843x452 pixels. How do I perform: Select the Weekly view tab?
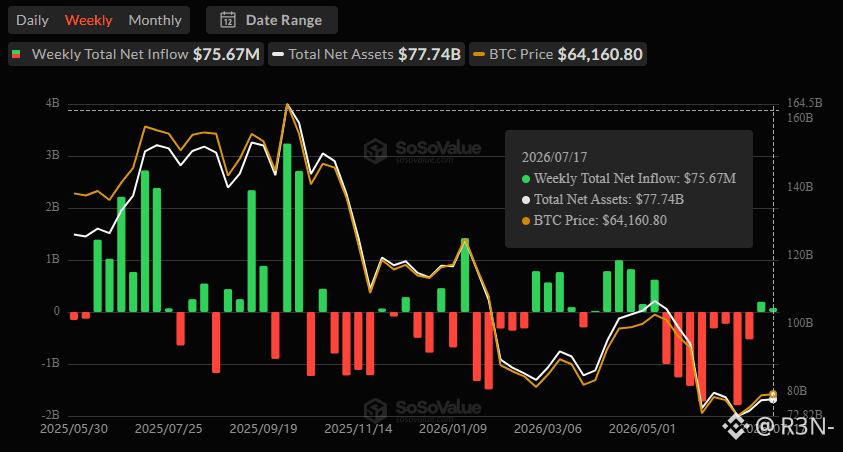click(x=89, y=20)
